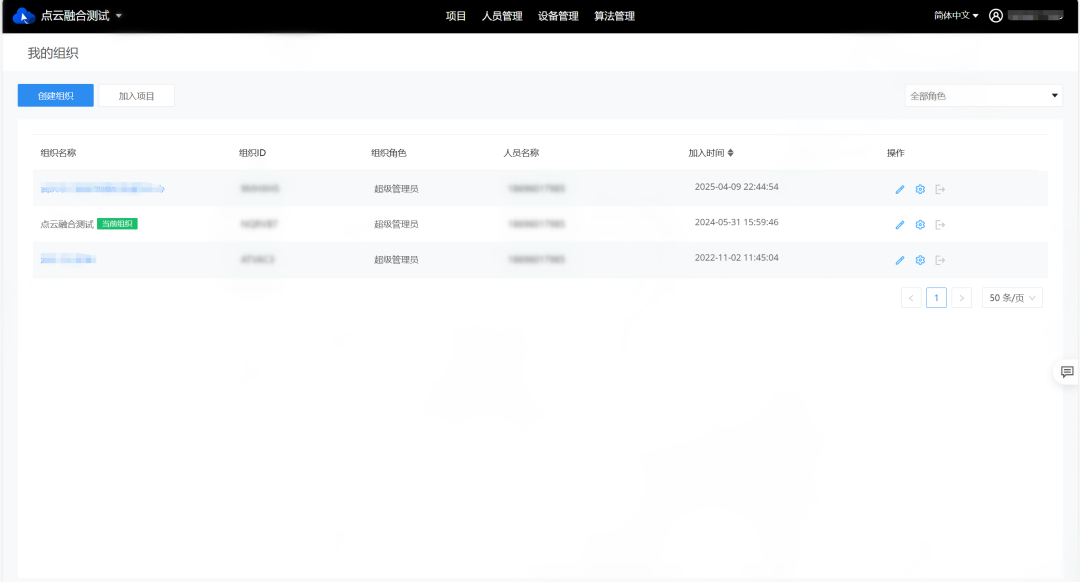Click 超级管理员 in the 点云融合测试 row
The width and height of the screenshot is (1080, 582).
pos(396,225)
